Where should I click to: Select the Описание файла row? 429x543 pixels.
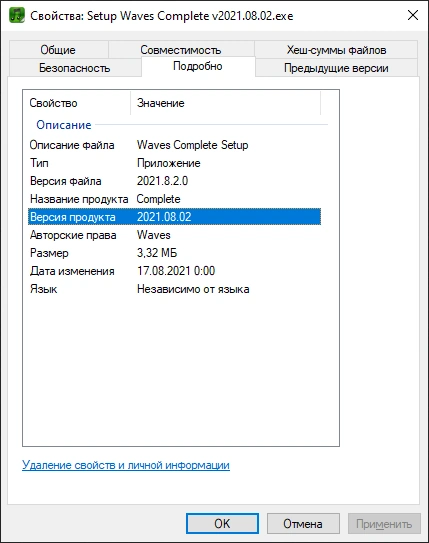point(175,145)
